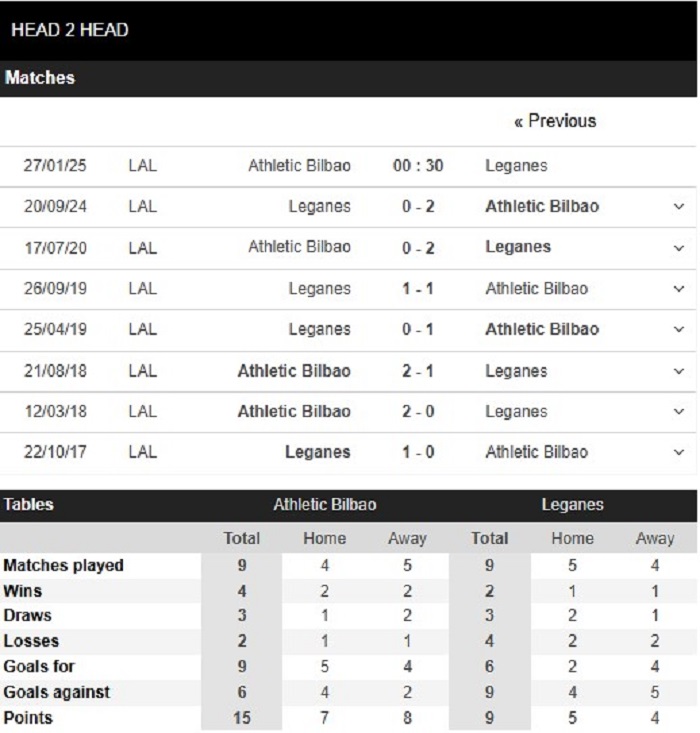Image resolution: width=700 pixels, height=733 pixels.
Task: Expand the 17/07/20 match details chevron
Action: click(x=678, y=248)
